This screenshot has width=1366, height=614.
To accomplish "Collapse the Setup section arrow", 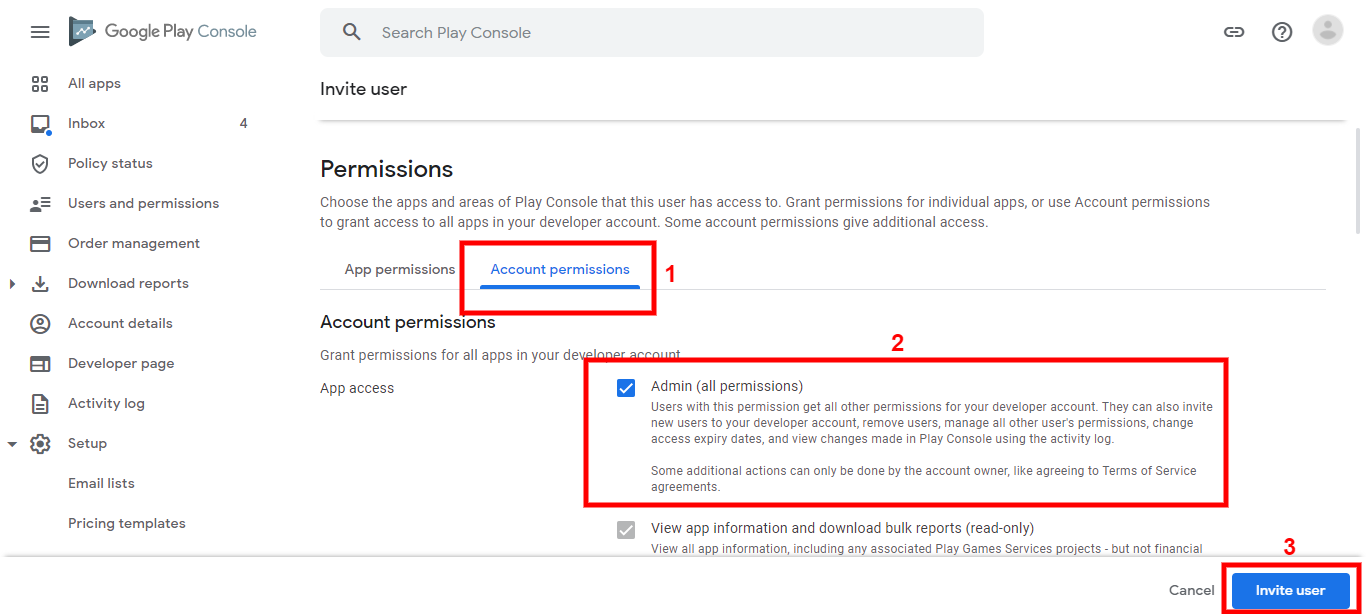I will pyautogui.click(x=12, y=444).
